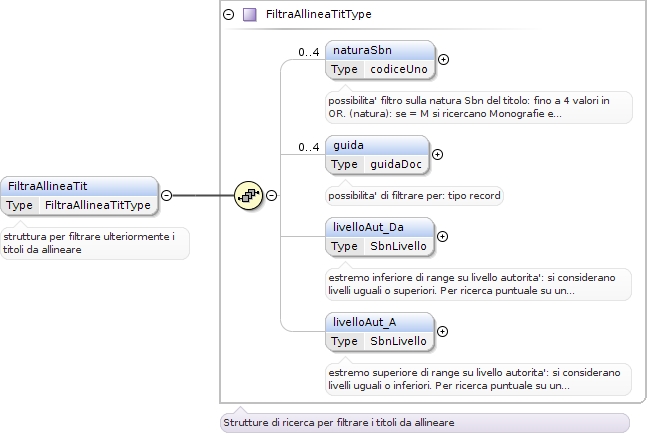This screenshot has height=436, width=648.
Task: Select the livelloAut_Da element node
Action: click(380, 236)
